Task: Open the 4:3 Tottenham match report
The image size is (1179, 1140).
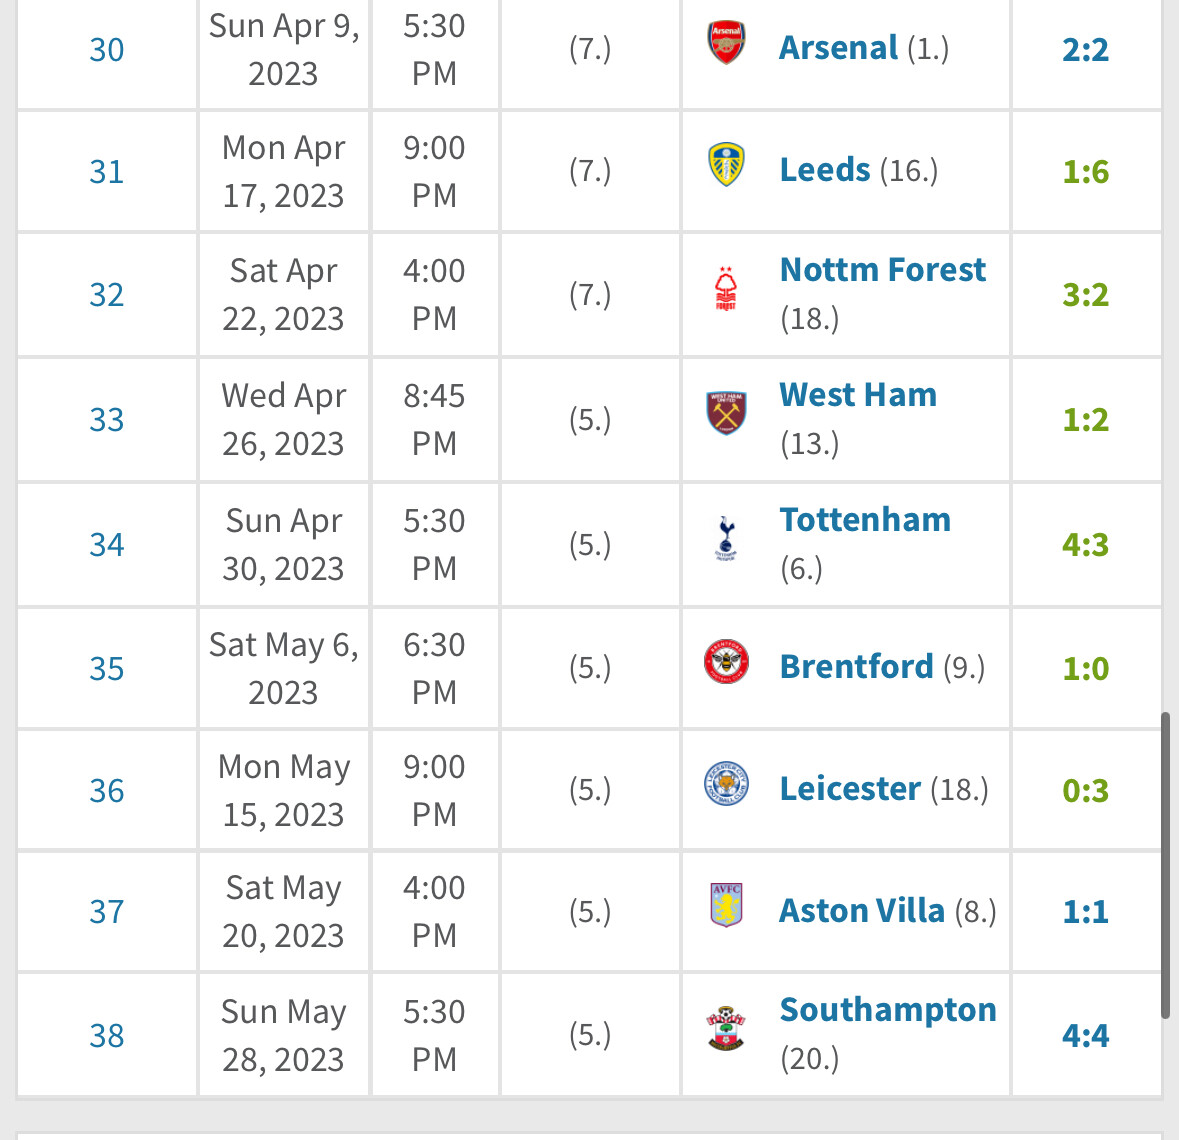Action: pos(1085,545)
